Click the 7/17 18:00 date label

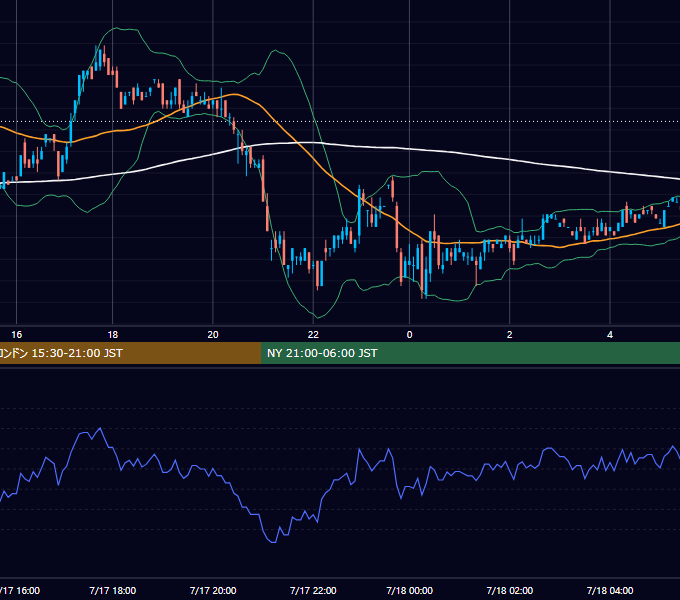point(112,590)
